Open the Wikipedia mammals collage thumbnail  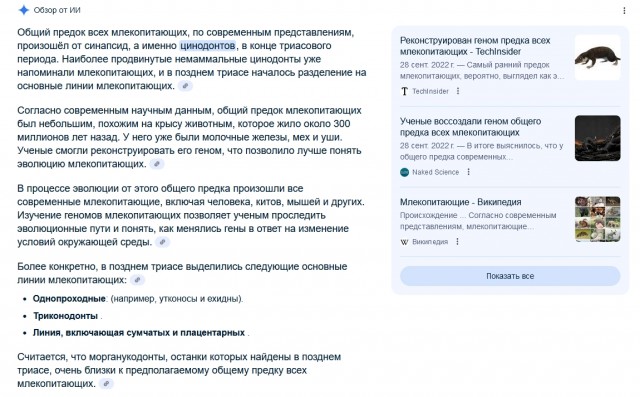598,219
